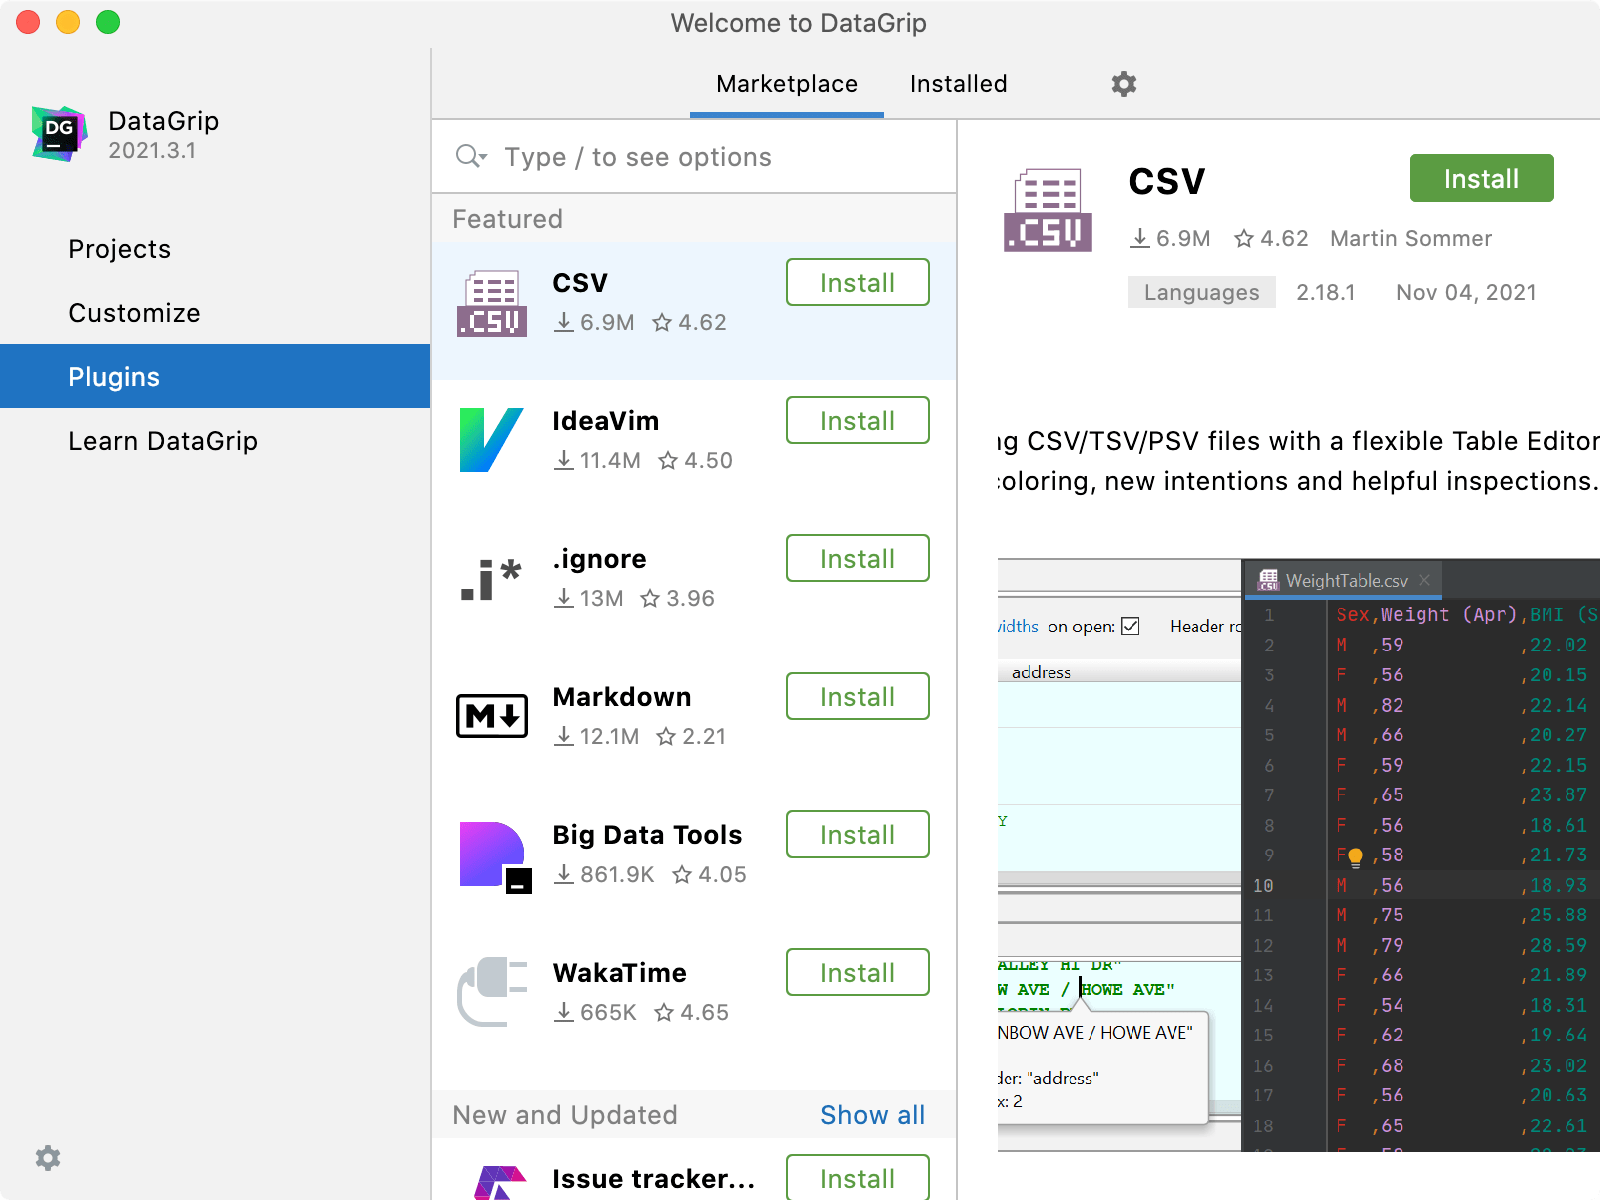1600x1200 pixels.
Task: Click the star rating icon in CSV details
Action: click(1244, 238)
